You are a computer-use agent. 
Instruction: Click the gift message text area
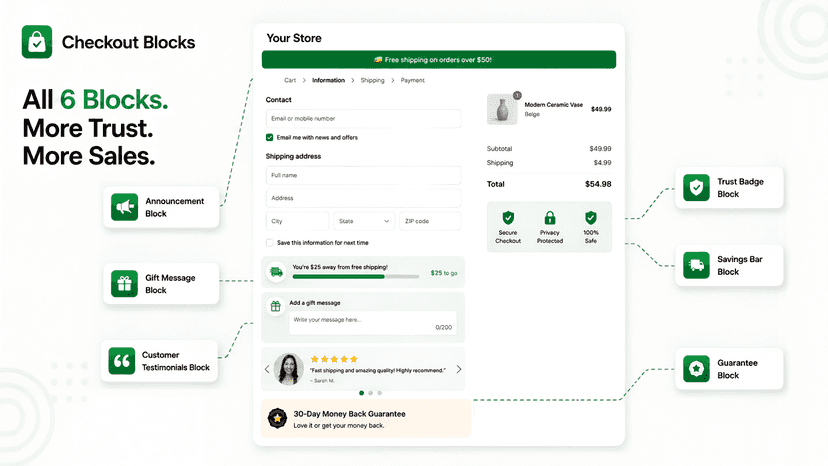[373, 323]
